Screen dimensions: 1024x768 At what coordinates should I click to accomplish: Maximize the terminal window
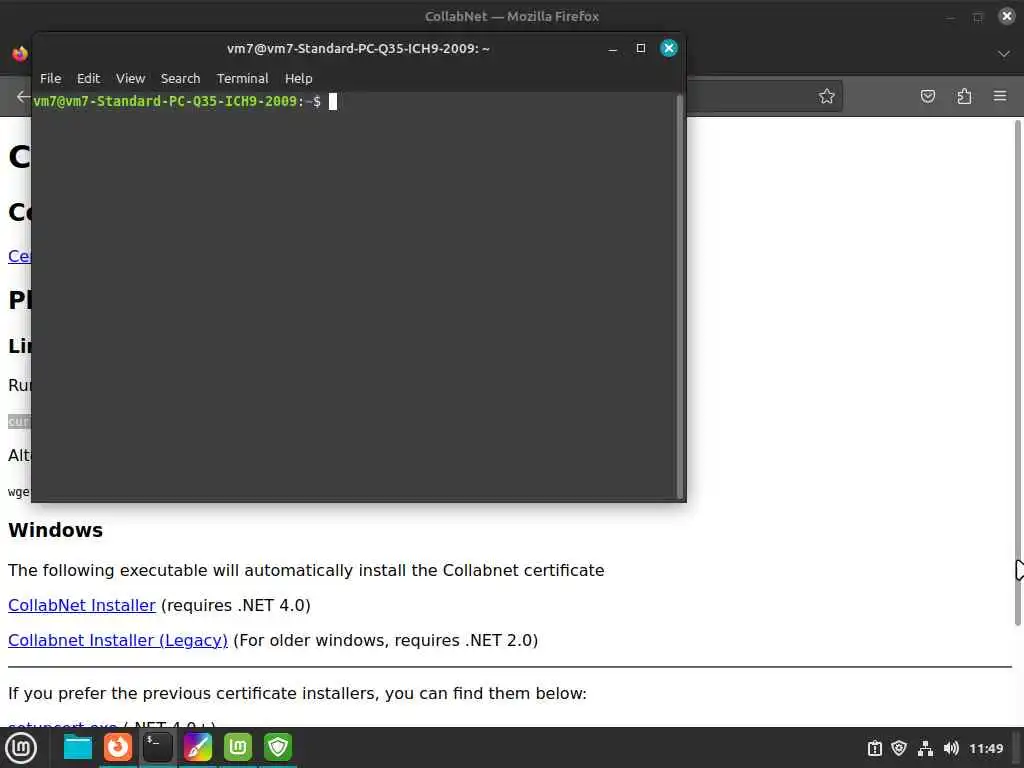[x=641, y=48]
